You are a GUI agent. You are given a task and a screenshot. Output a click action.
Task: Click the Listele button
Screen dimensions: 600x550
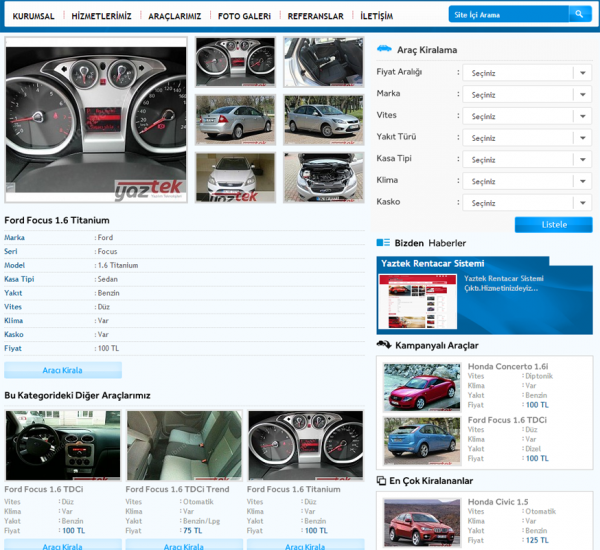[x=554, y=225]
